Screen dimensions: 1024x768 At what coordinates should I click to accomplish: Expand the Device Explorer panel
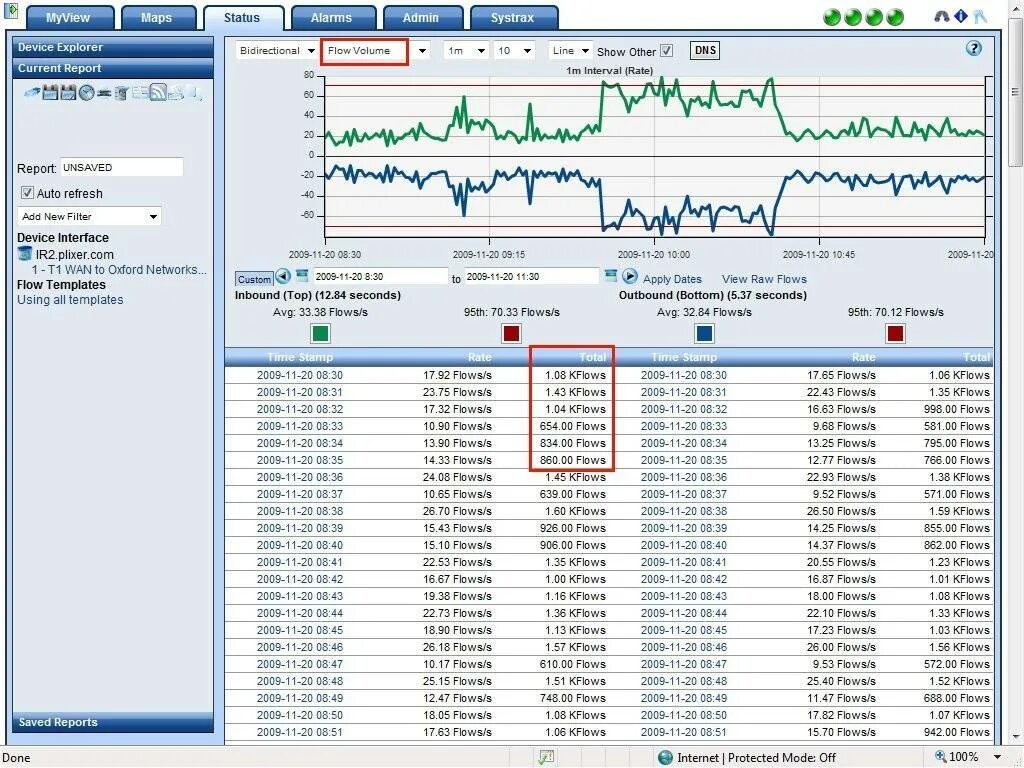[x=113, y=47]
